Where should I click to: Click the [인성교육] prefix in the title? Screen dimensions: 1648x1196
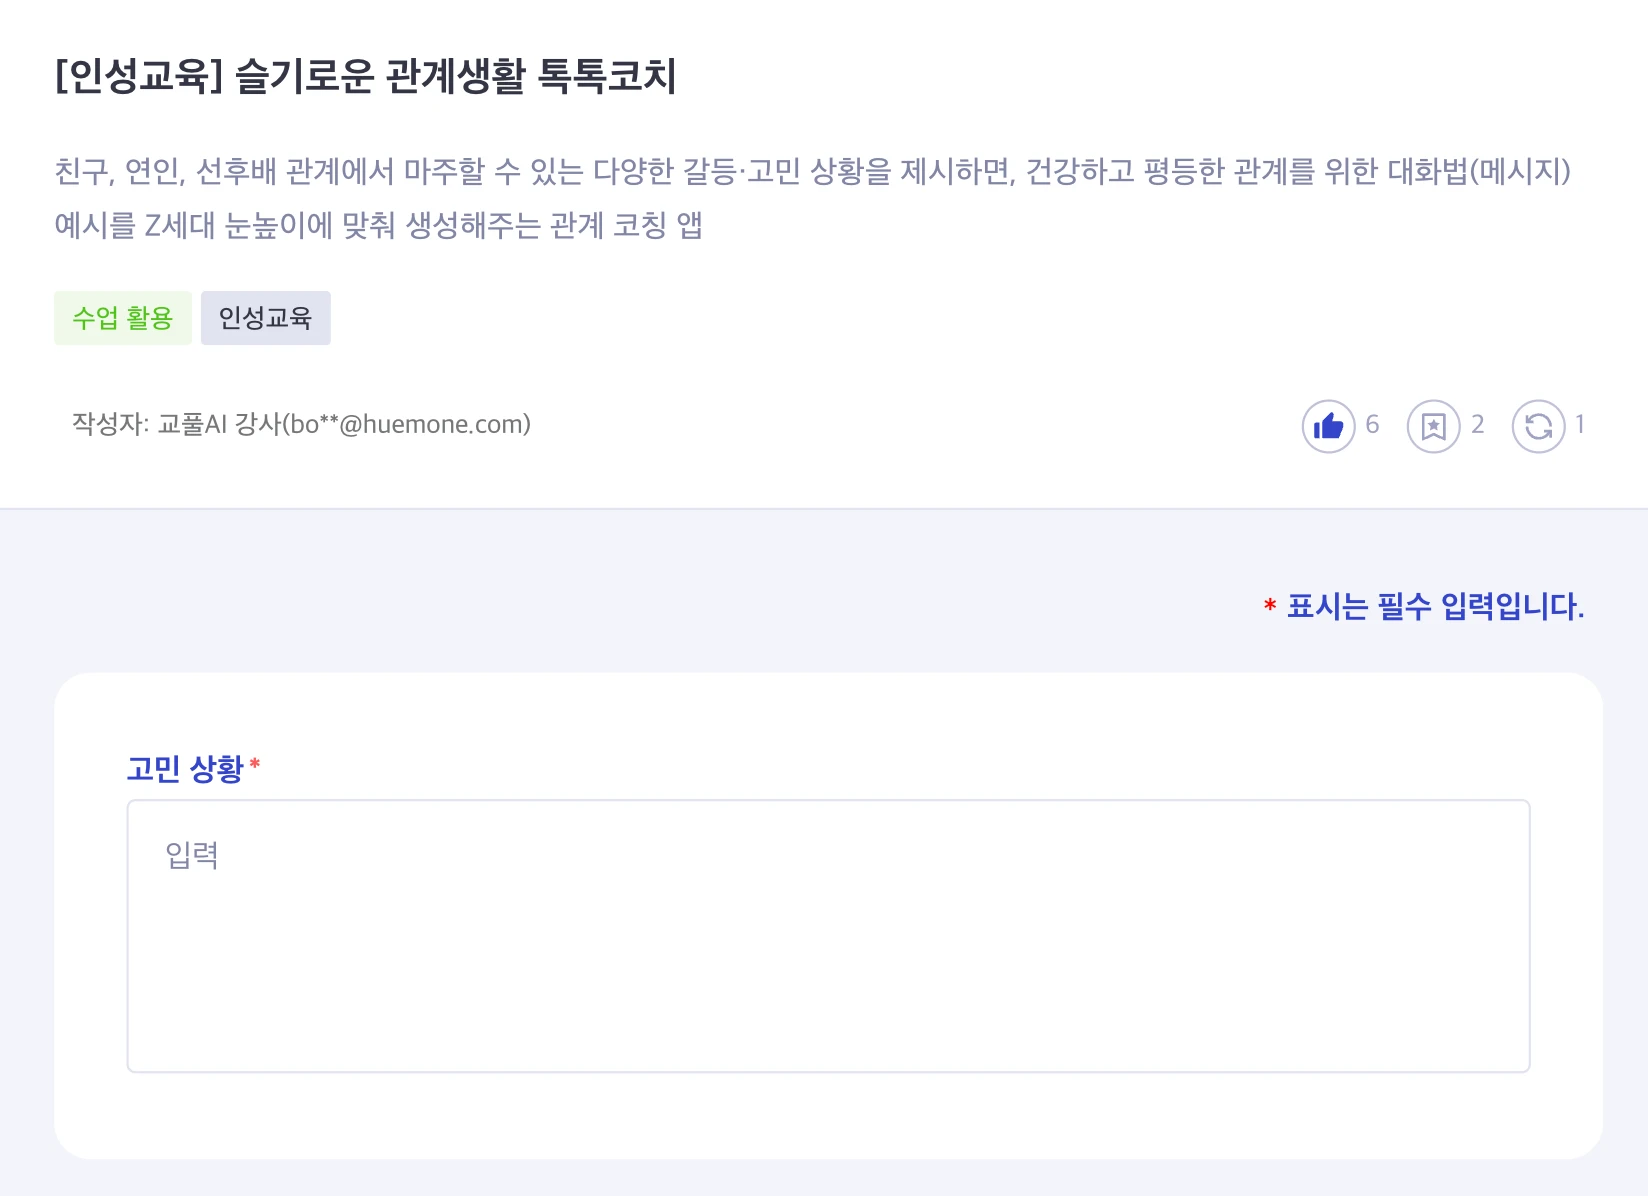pyautogui.click(x=138, y=76)
